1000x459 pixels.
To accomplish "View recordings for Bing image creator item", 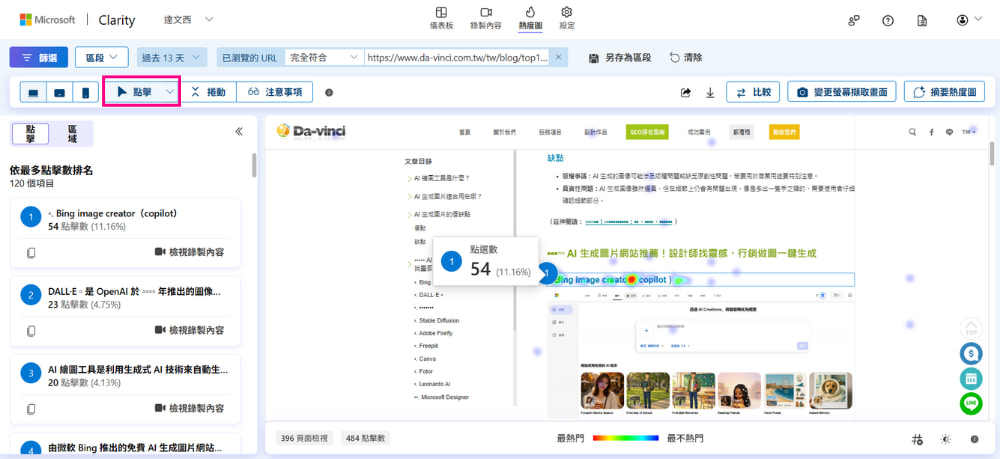I will 189,252.
